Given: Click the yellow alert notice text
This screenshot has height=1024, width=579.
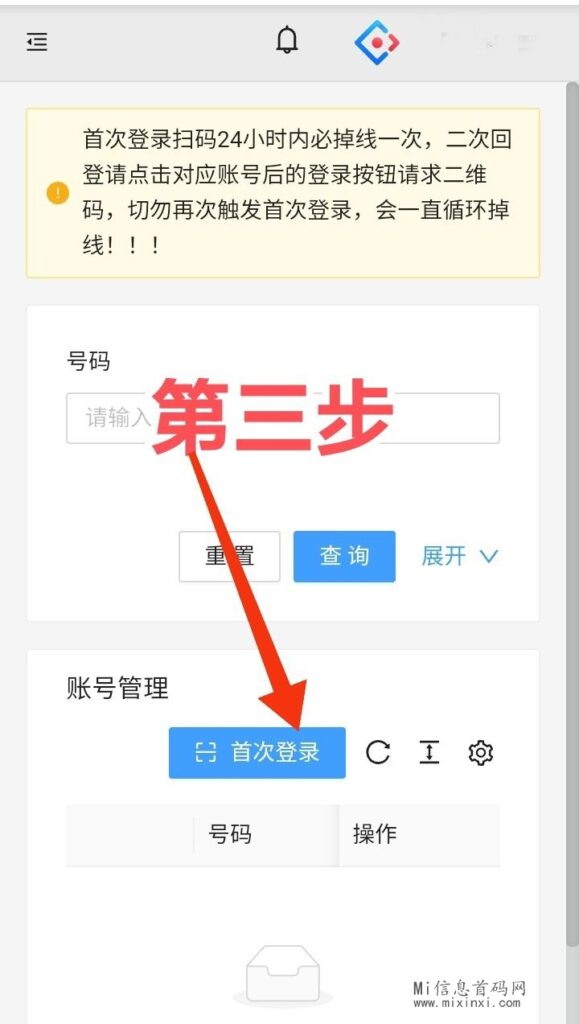Looking at the screenshot, I should (x=296, y=193).
